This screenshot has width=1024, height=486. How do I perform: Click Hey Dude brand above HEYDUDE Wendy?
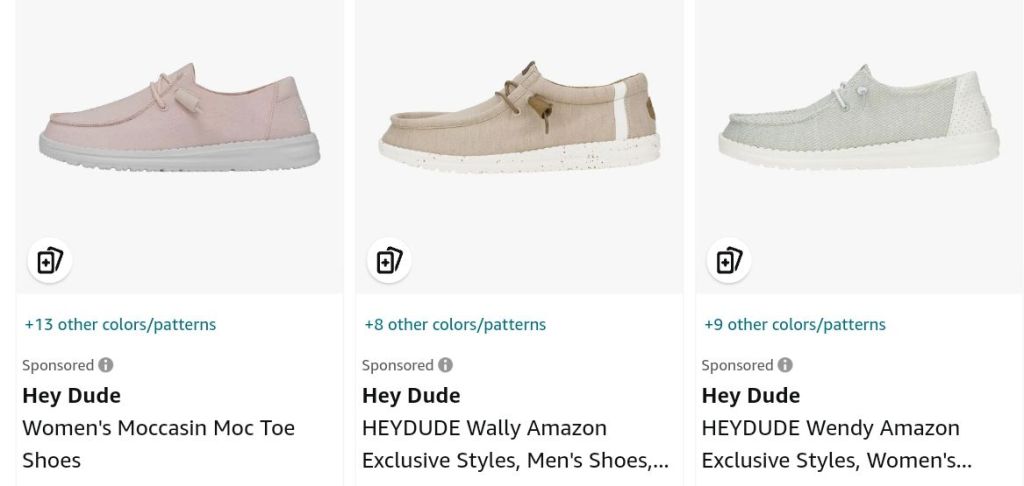[751, 395]
